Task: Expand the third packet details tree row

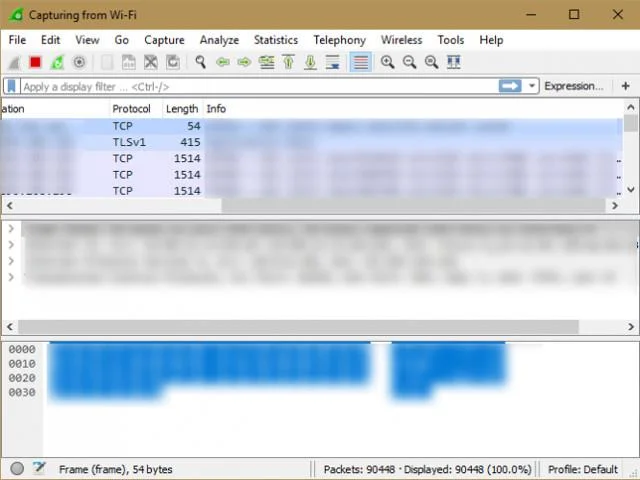Action: (11, 261)
